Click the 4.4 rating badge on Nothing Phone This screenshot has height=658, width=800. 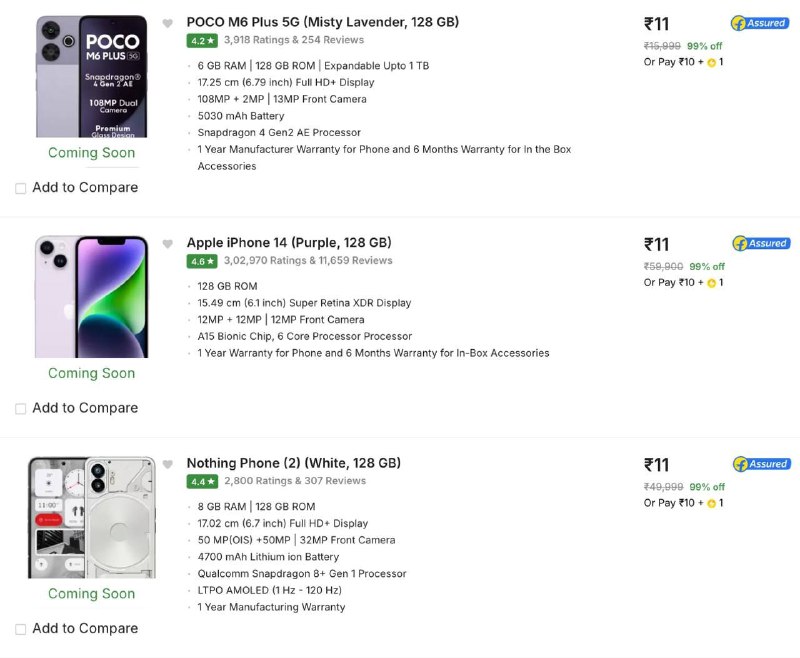[201, 482]
